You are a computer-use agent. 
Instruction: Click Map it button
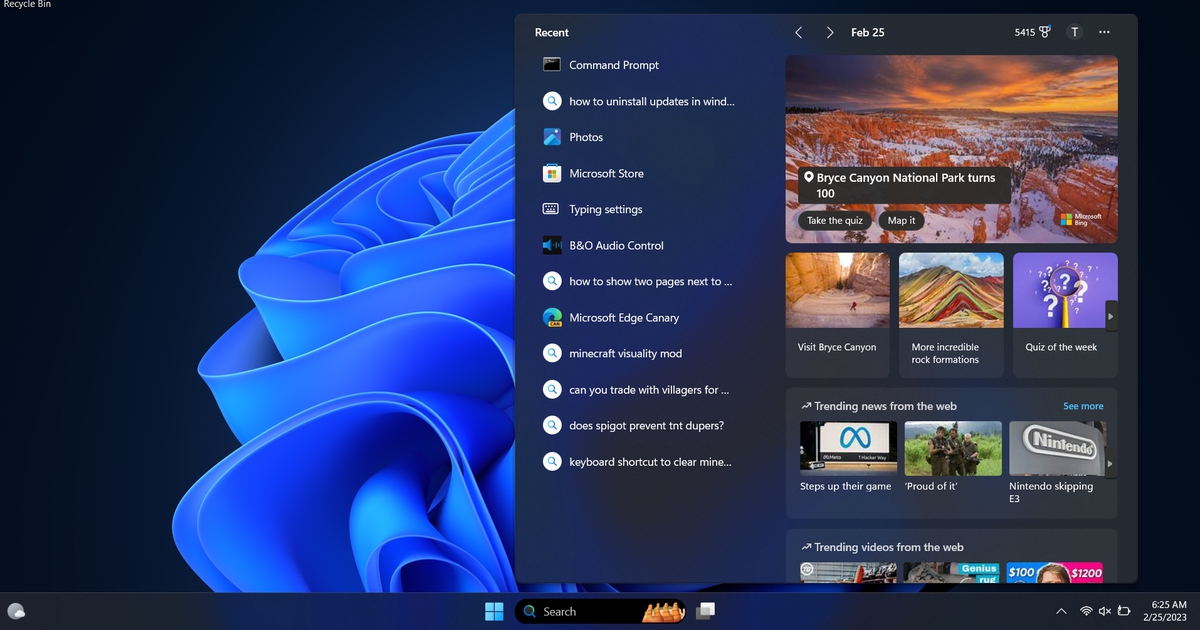[x=901, y=220]
